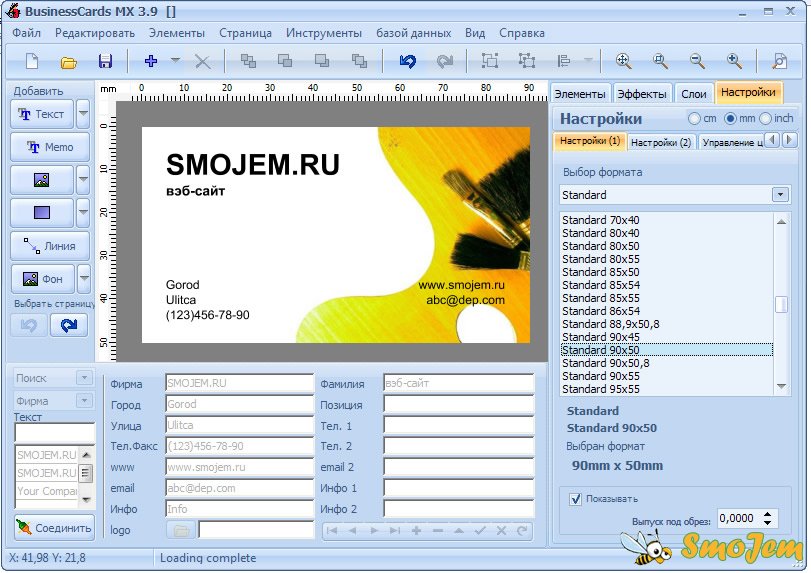
Task: Browse logo file with folder button
Action: (x=181, y=531)
